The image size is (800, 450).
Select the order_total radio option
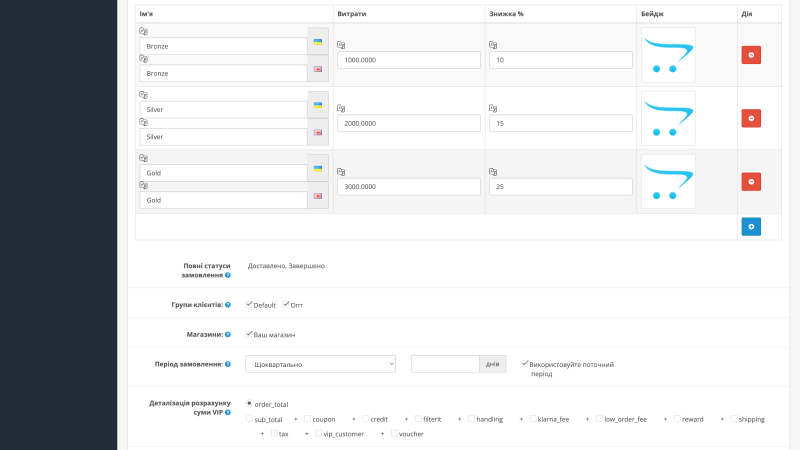coord(249,403)
